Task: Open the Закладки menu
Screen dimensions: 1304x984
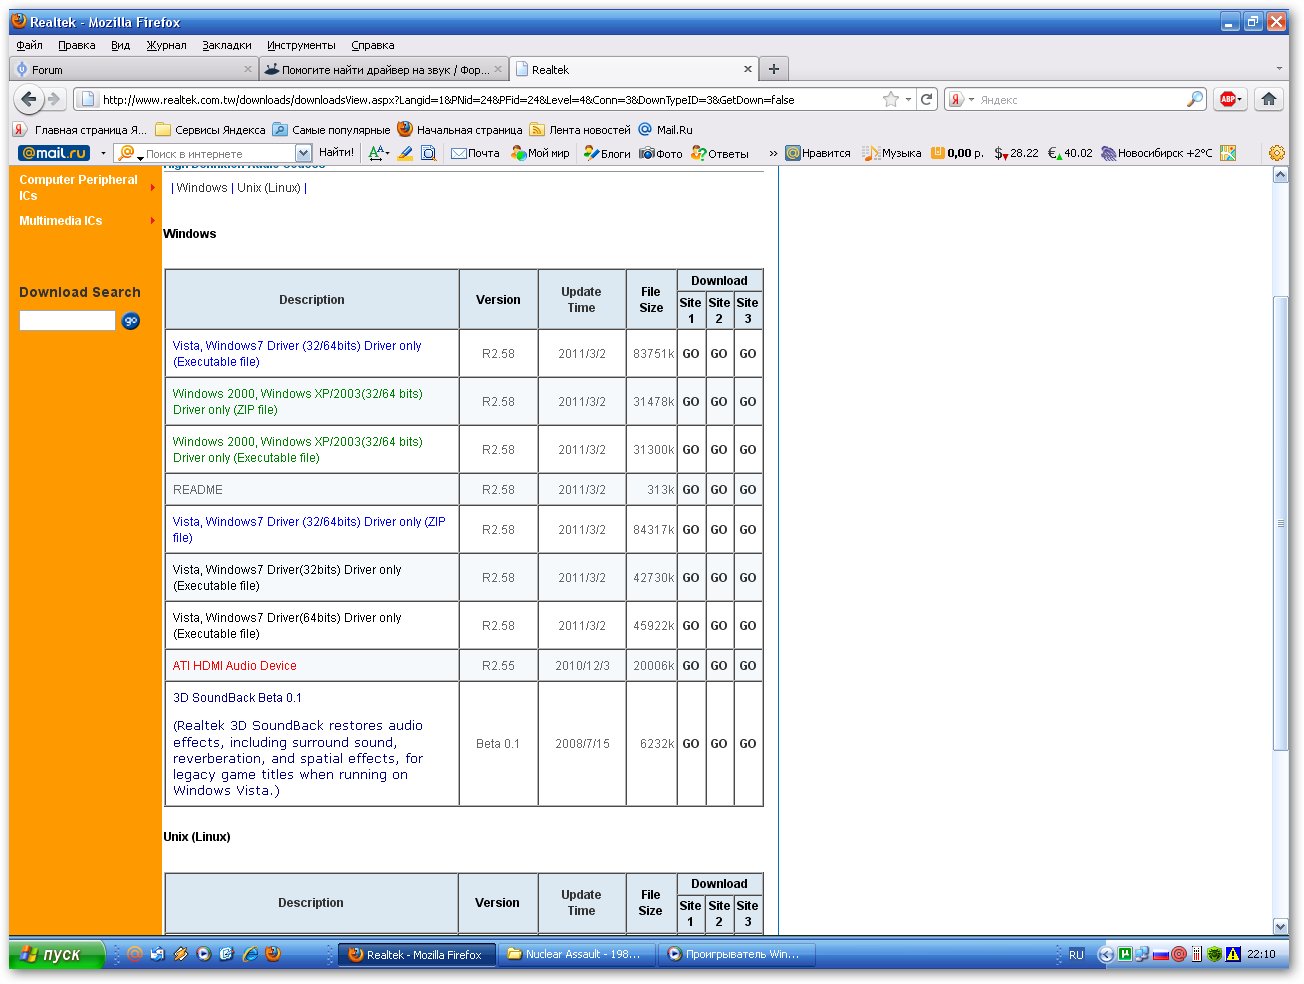Action: 227,45
